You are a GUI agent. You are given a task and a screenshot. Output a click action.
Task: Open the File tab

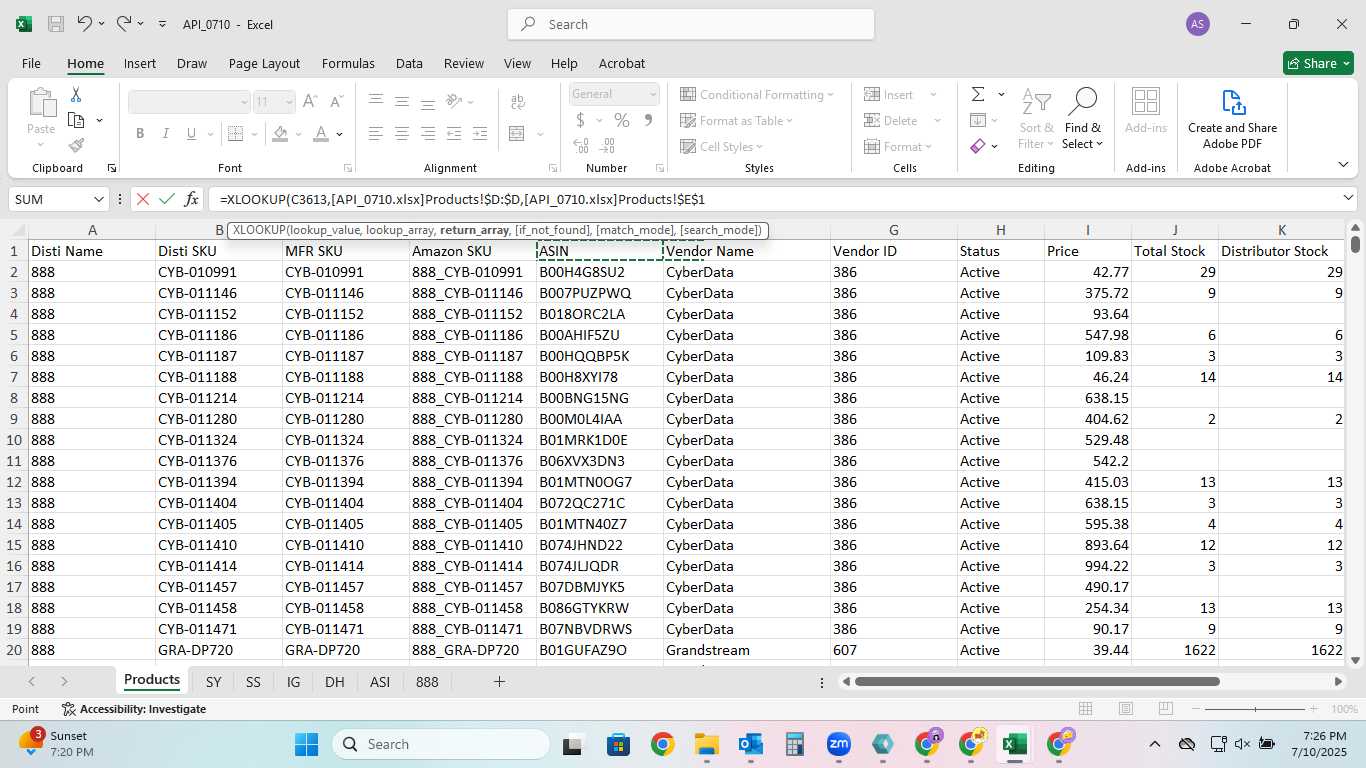(31, 63)
